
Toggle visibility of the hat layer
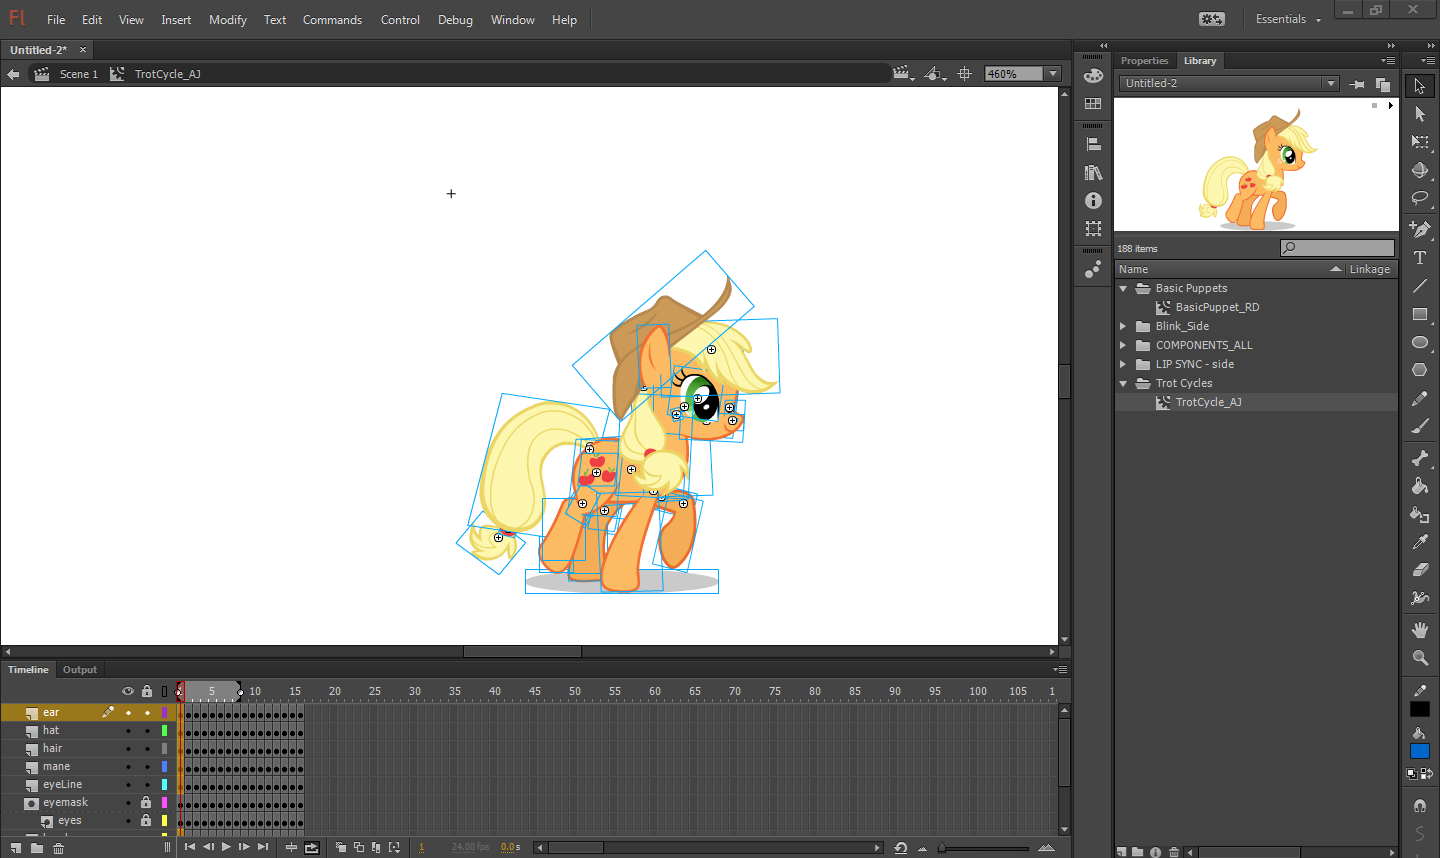(128, 731)
